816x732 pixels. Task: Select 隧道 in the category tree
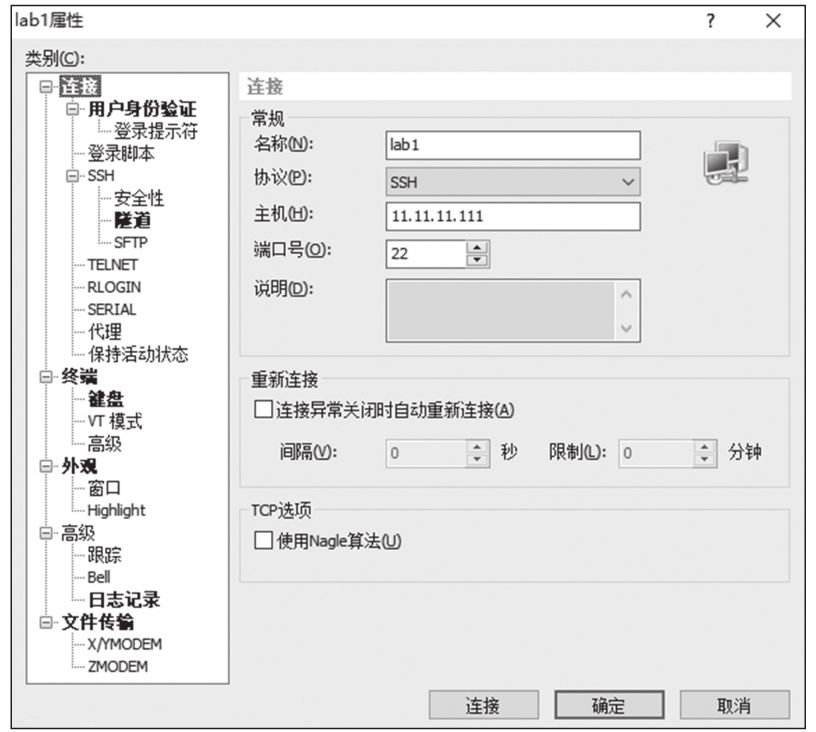(133, 220)
